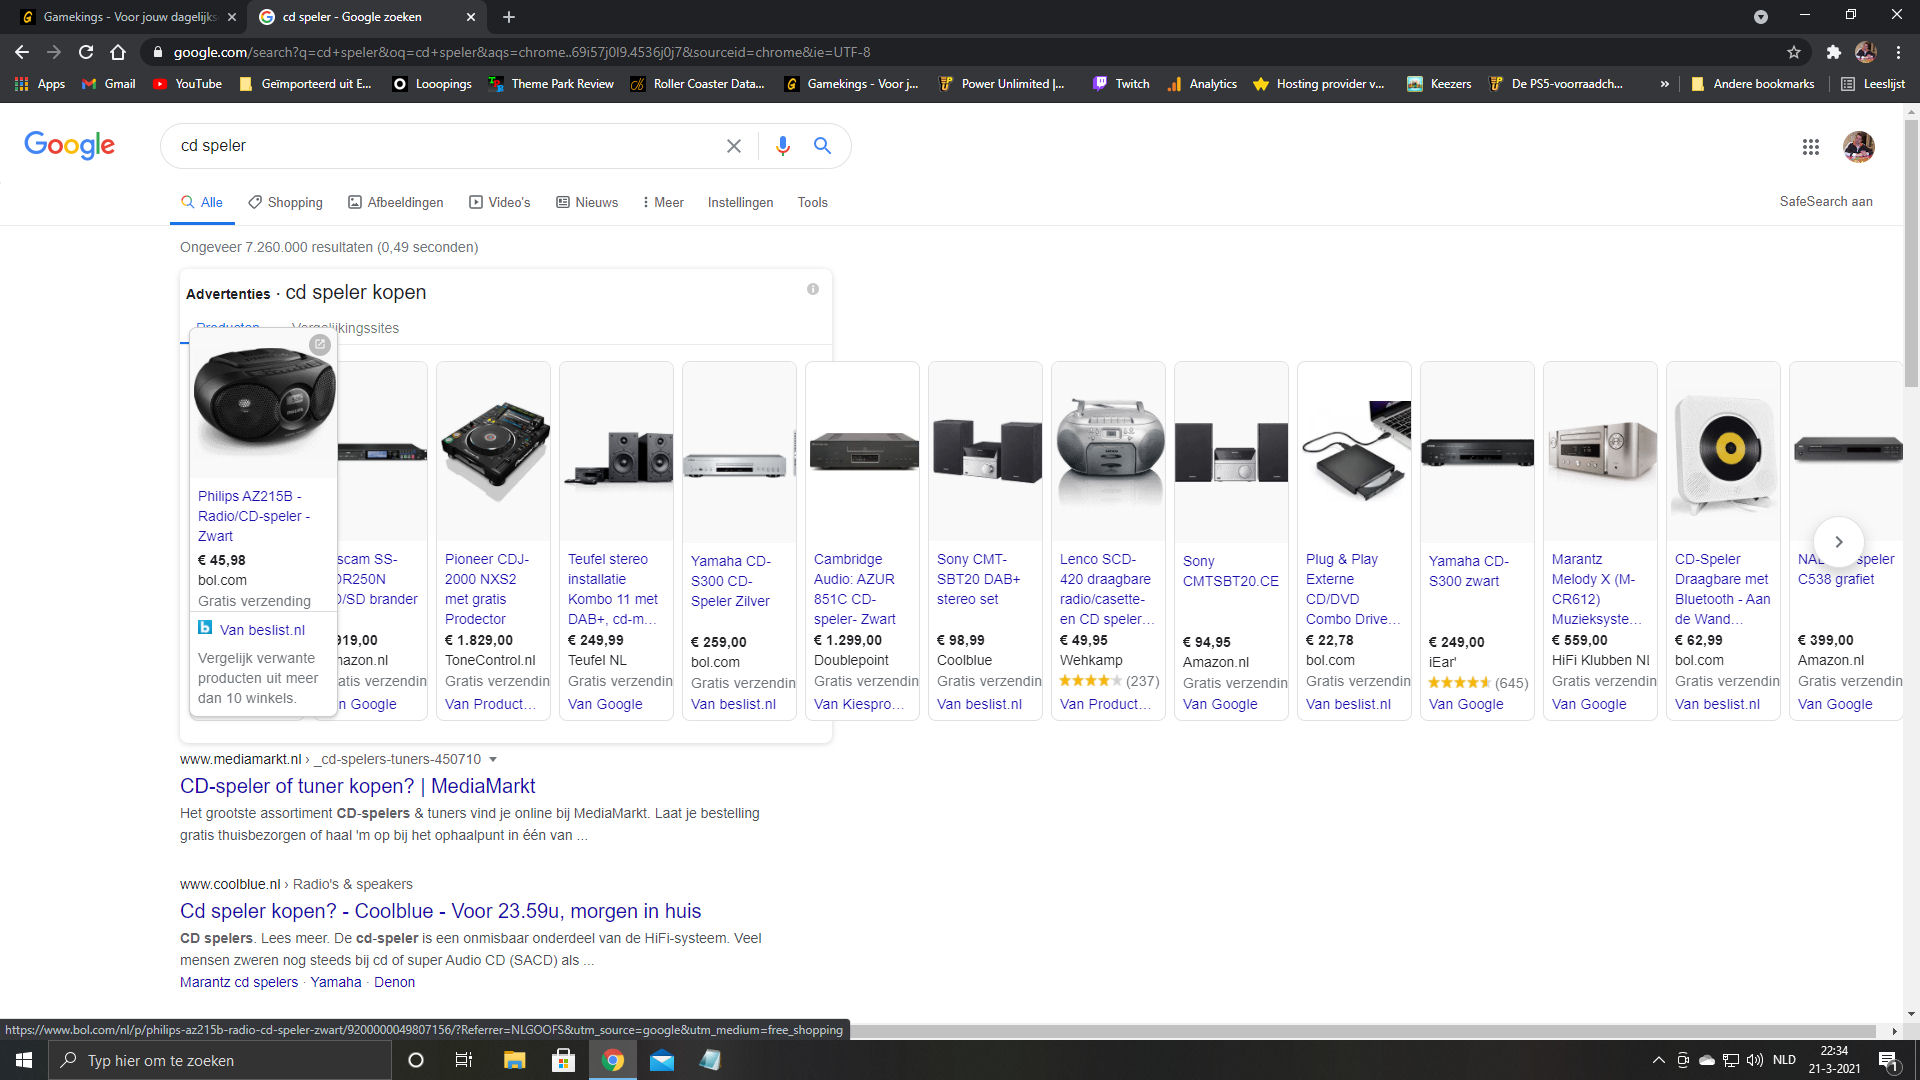
Task: Open the Chrome three-dot menu
Action: tap(1898, 52)
